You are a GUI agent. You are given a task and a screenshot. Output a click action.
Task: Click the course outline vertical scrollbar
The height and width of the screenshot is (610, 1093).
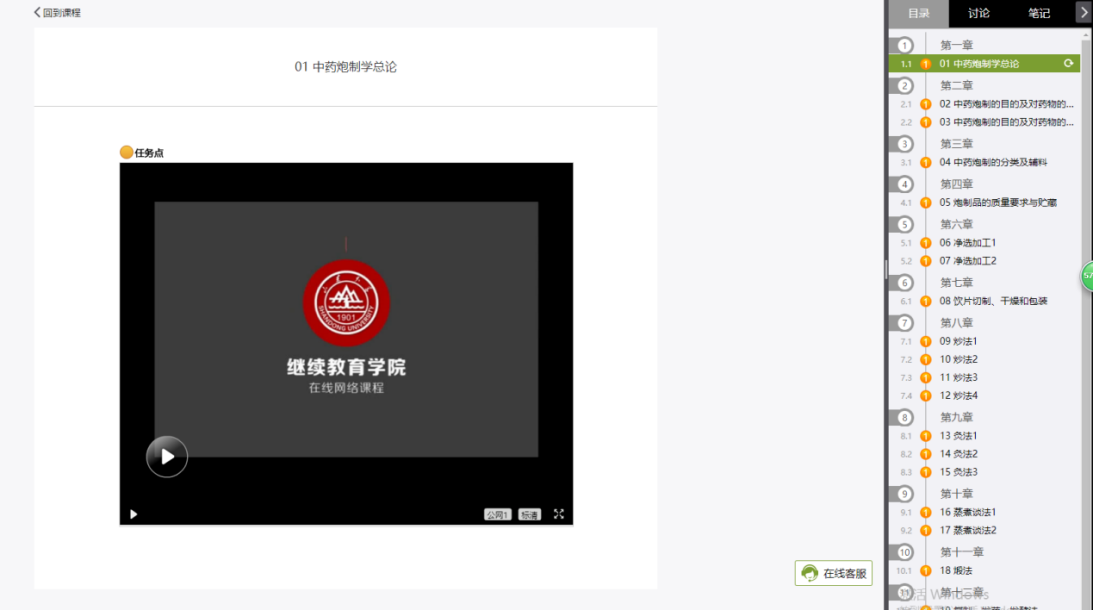coord(1086,300)
